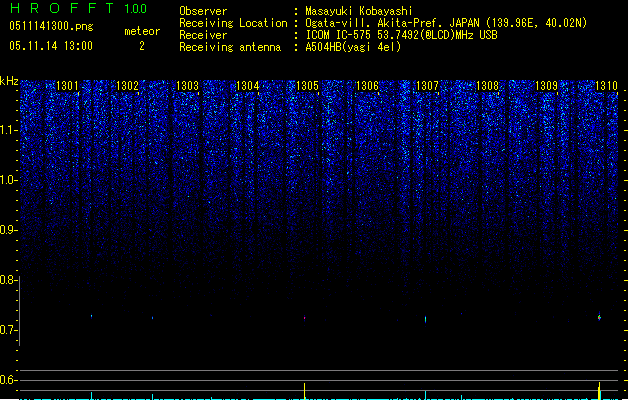Click the observer name Masayuki Kobayashi
629x400 pixels.
pyautogui.click(x=359, y=11)
